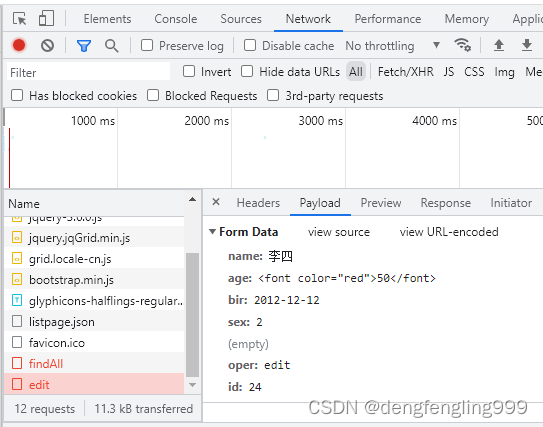Show the Initiator tab
The image size is (543, 427).
coord(511,203)
